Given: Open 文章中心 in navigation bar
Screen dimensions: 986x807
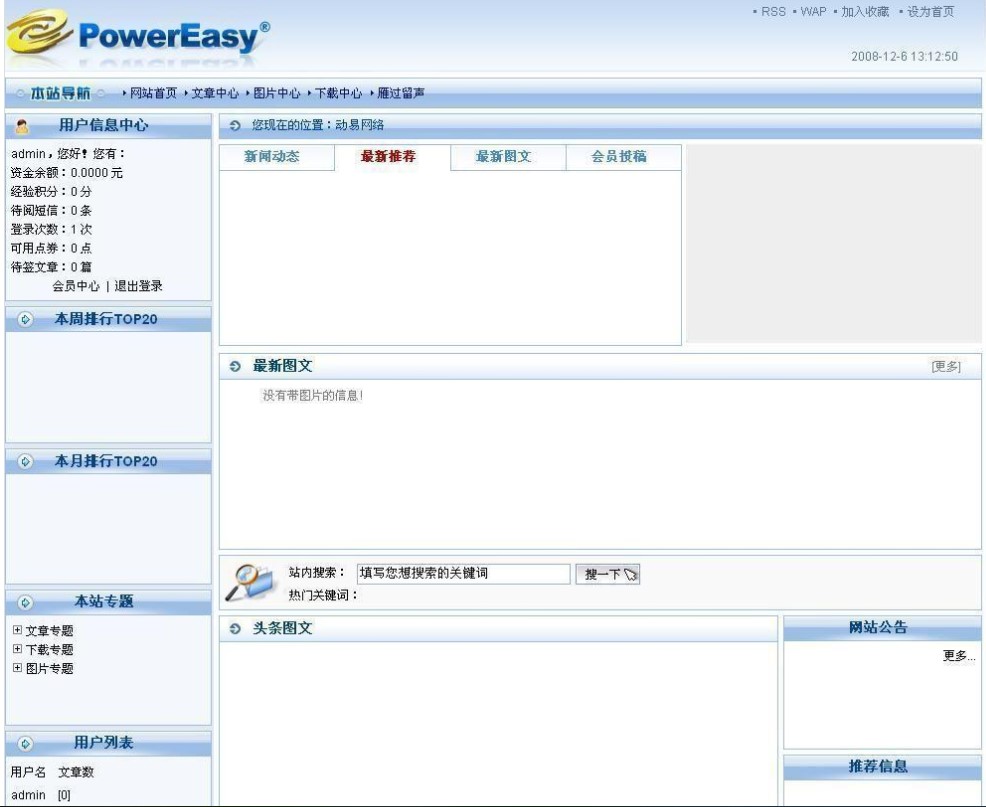Looking at the screenshot, I should click(x=215, y=93).
